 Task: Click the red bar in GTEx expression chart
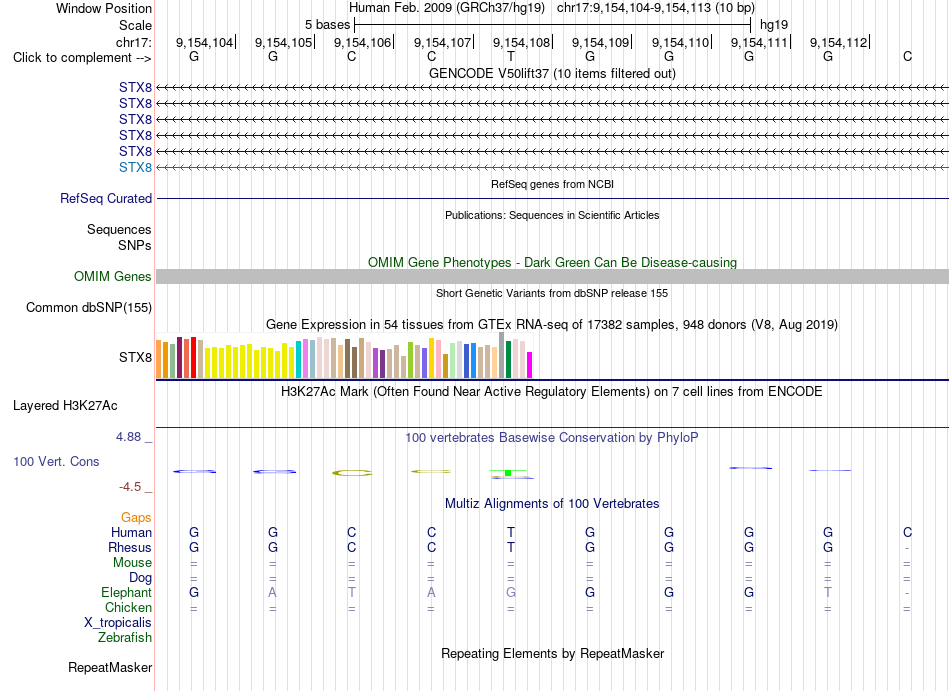tap(193, 357)
